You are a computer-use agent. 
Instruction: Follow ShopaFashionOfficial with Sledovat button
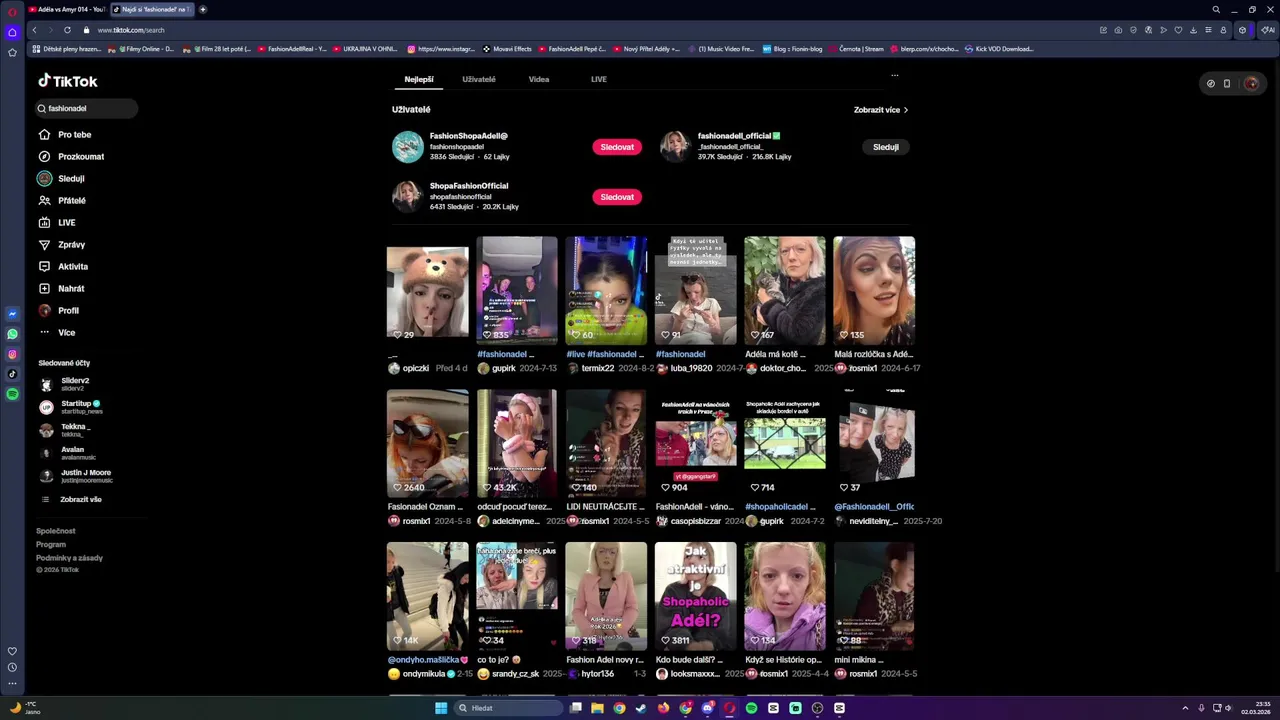point(617,197)
